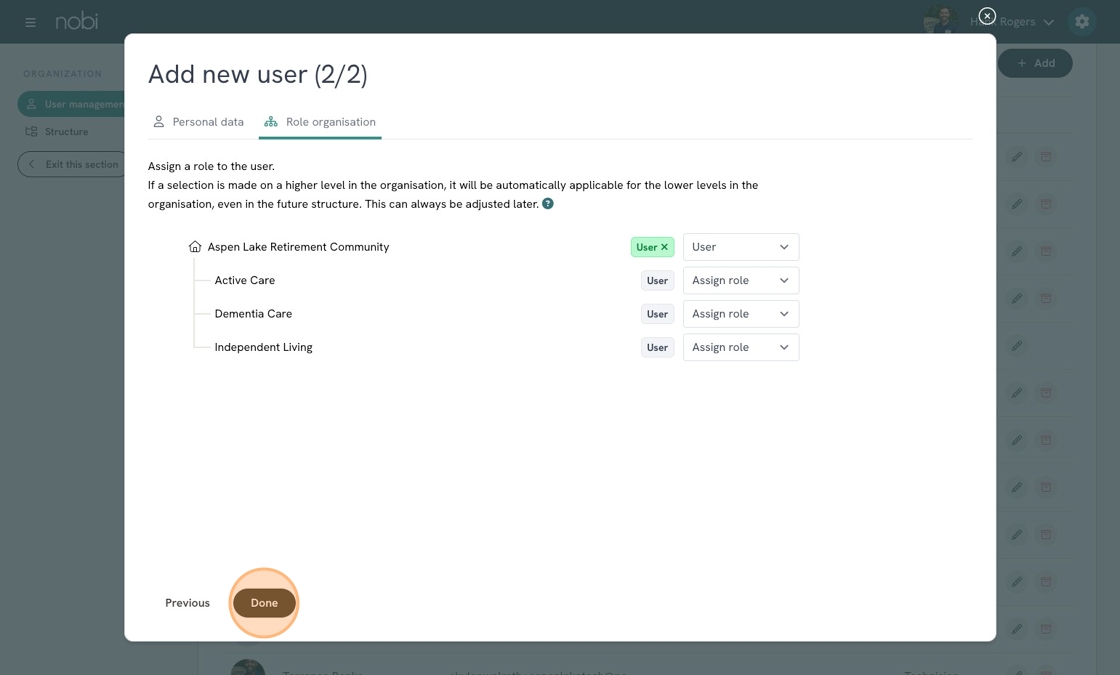The height and width of the screenshot is (675, 1120).
Task: Click the nobi logo
Action: click(77, 21)
